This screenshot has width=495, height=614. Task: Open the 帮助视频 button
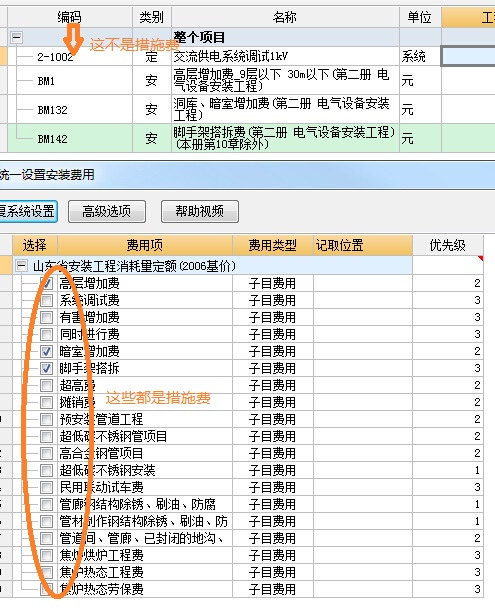coord(200,211)
